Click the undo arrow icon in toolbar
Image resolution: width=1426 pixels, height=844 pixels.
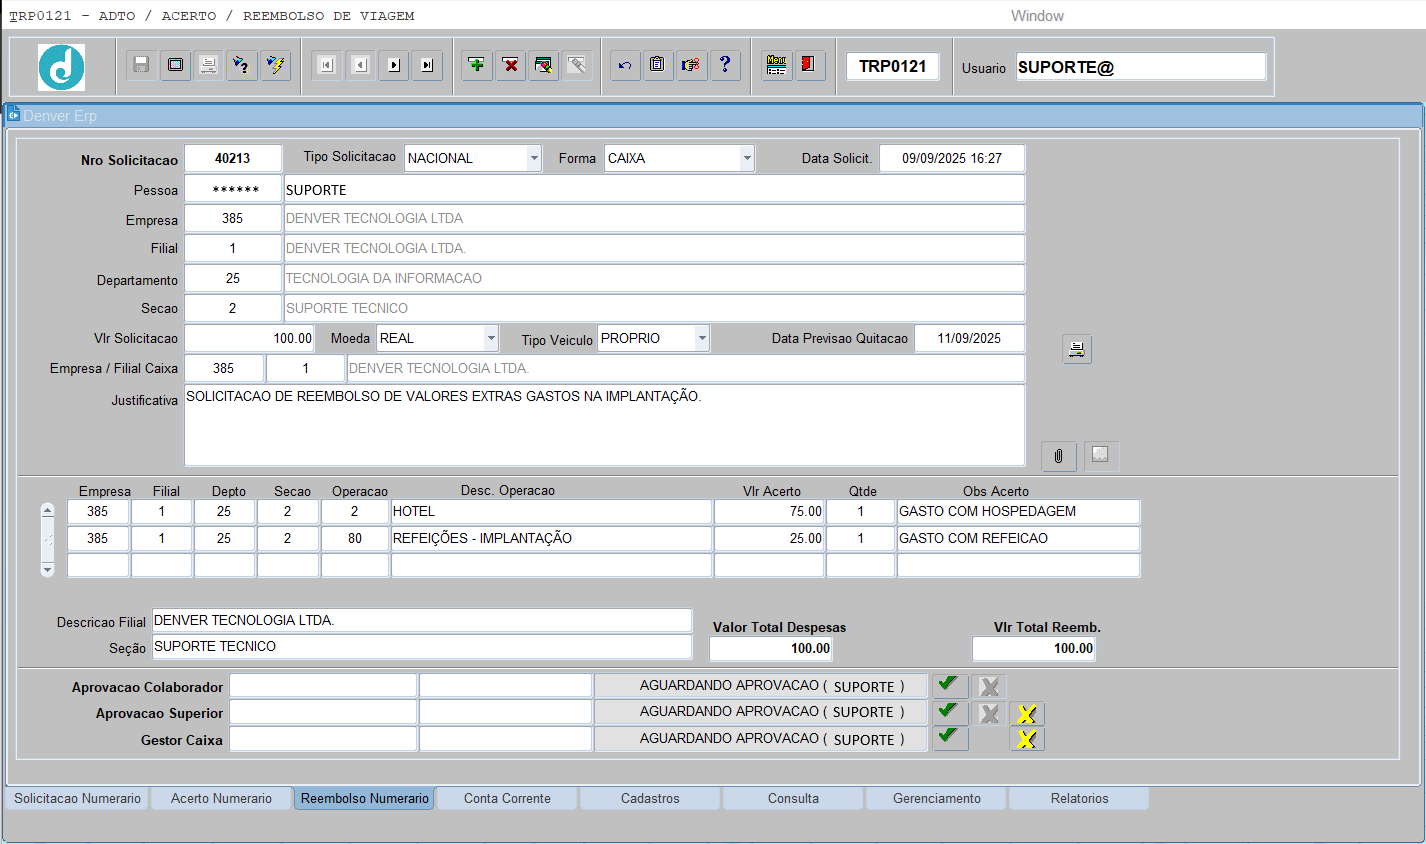coord(625,65)
